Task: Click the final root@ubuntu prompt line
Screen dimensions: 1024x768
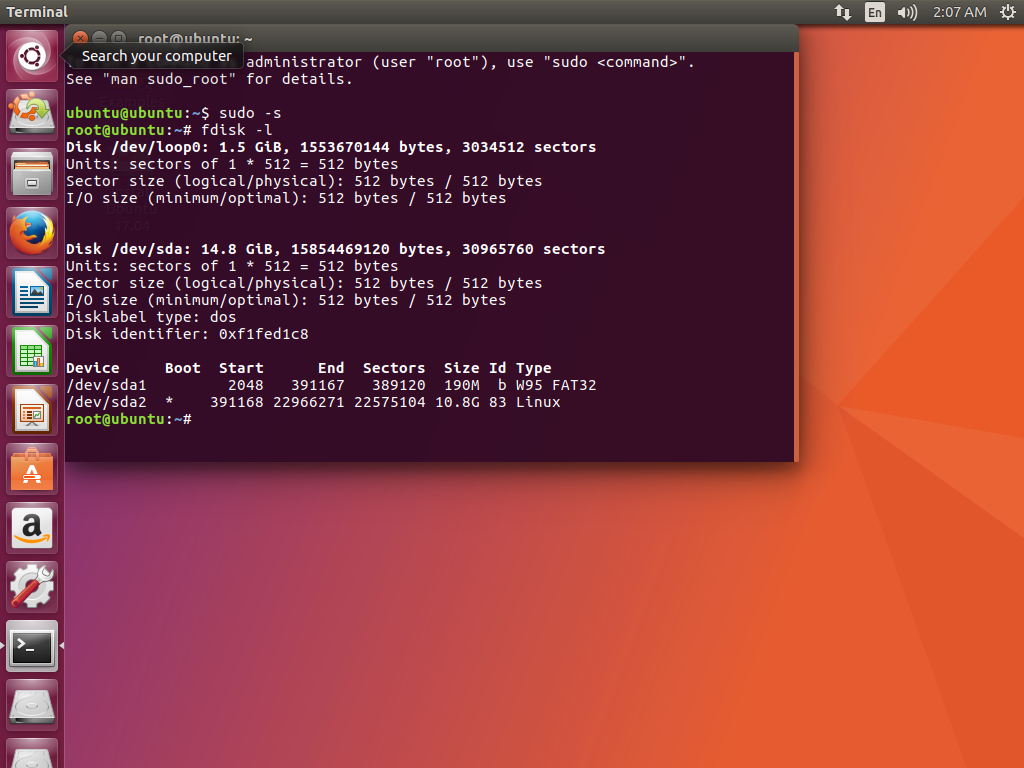Action: click(129, 419)
